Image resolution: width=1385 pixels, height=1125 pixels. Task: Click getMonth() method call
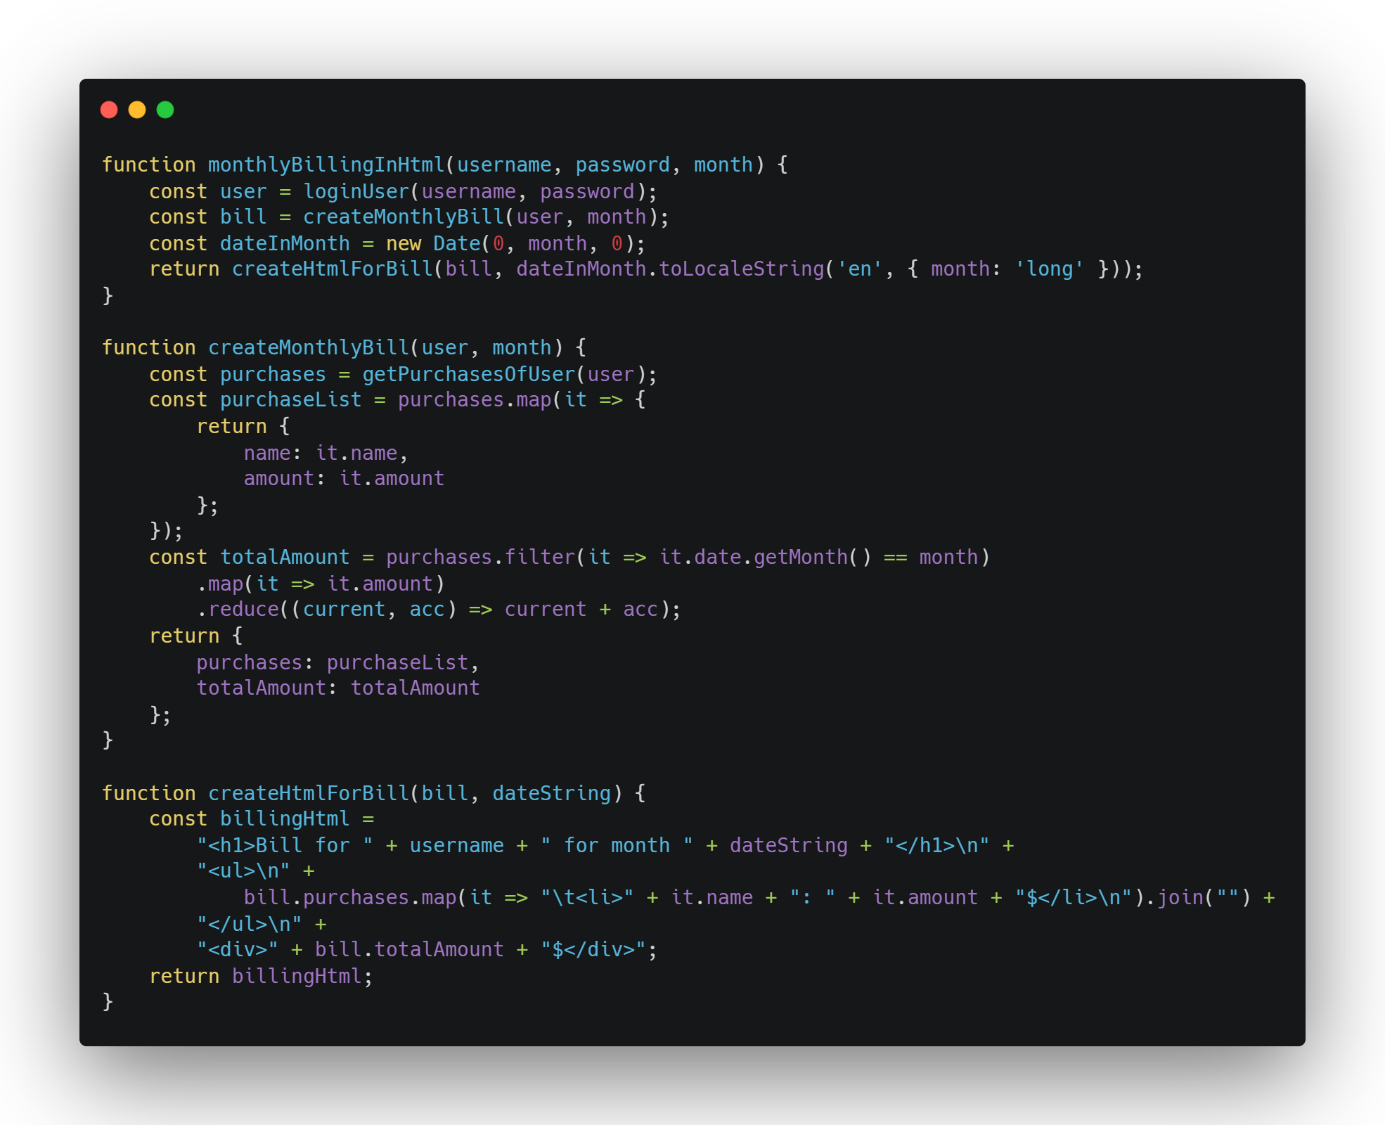(x=812, y=557)
